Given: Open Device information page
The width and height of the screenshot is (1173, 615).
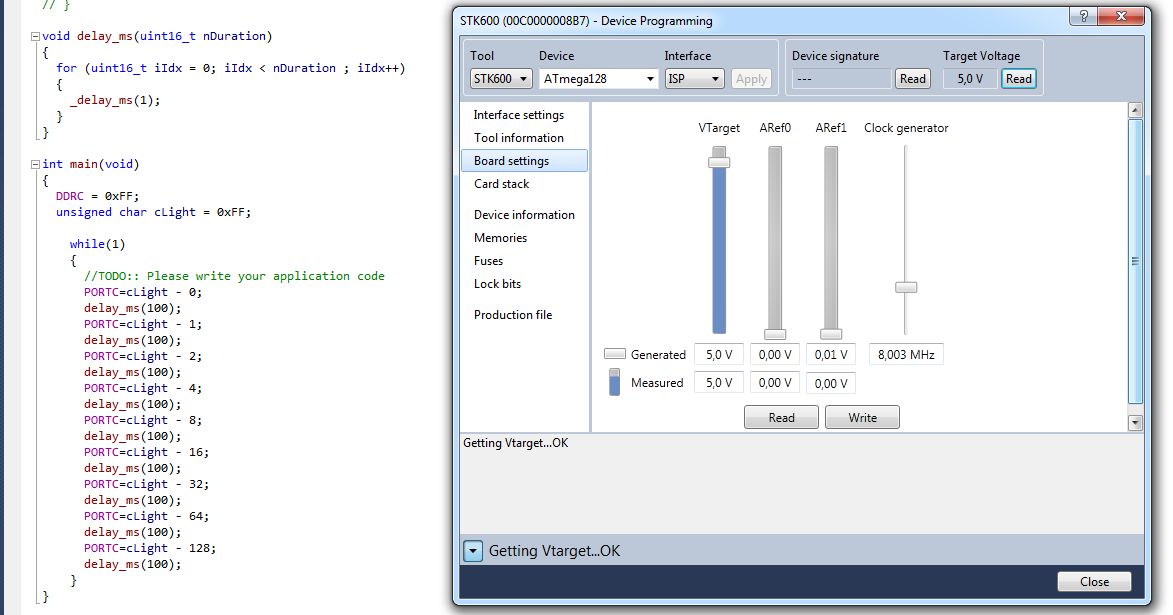Looking at the screenshot, I should point(524,215).
